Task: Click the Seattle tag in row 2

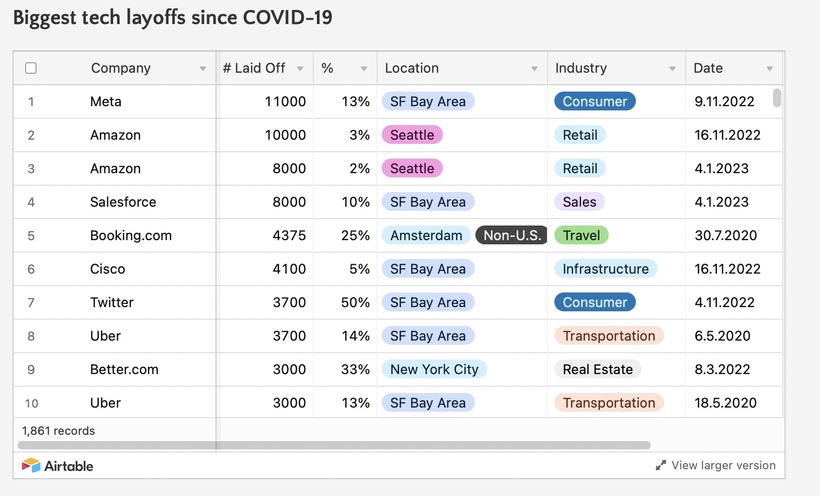Action: [x=412, y=135]
